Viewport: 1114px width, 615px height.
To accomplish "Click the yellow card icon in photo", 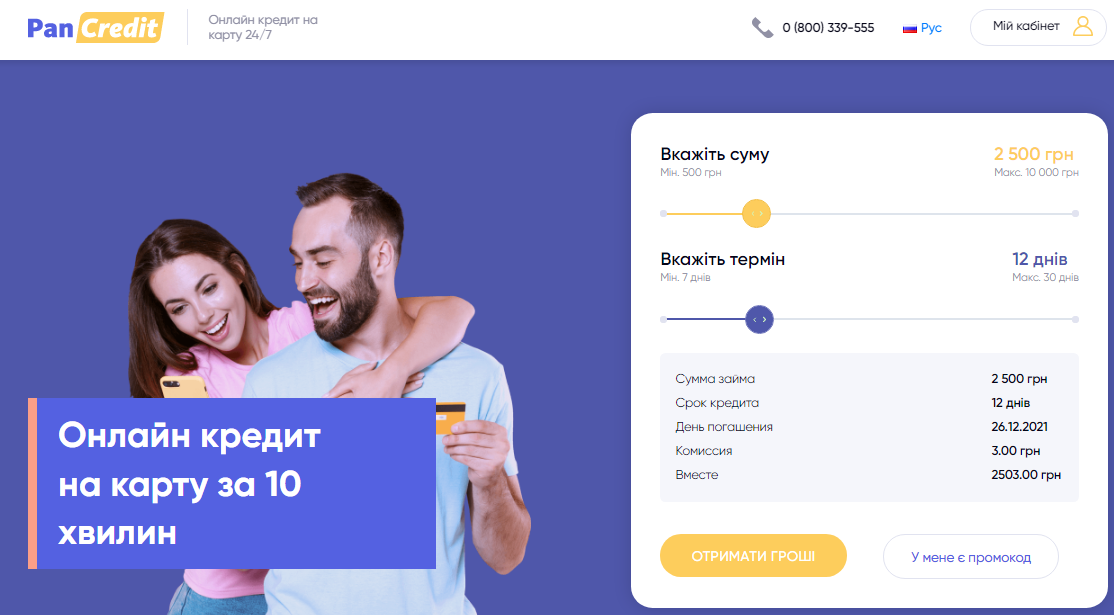I will (x=450, y=418).
